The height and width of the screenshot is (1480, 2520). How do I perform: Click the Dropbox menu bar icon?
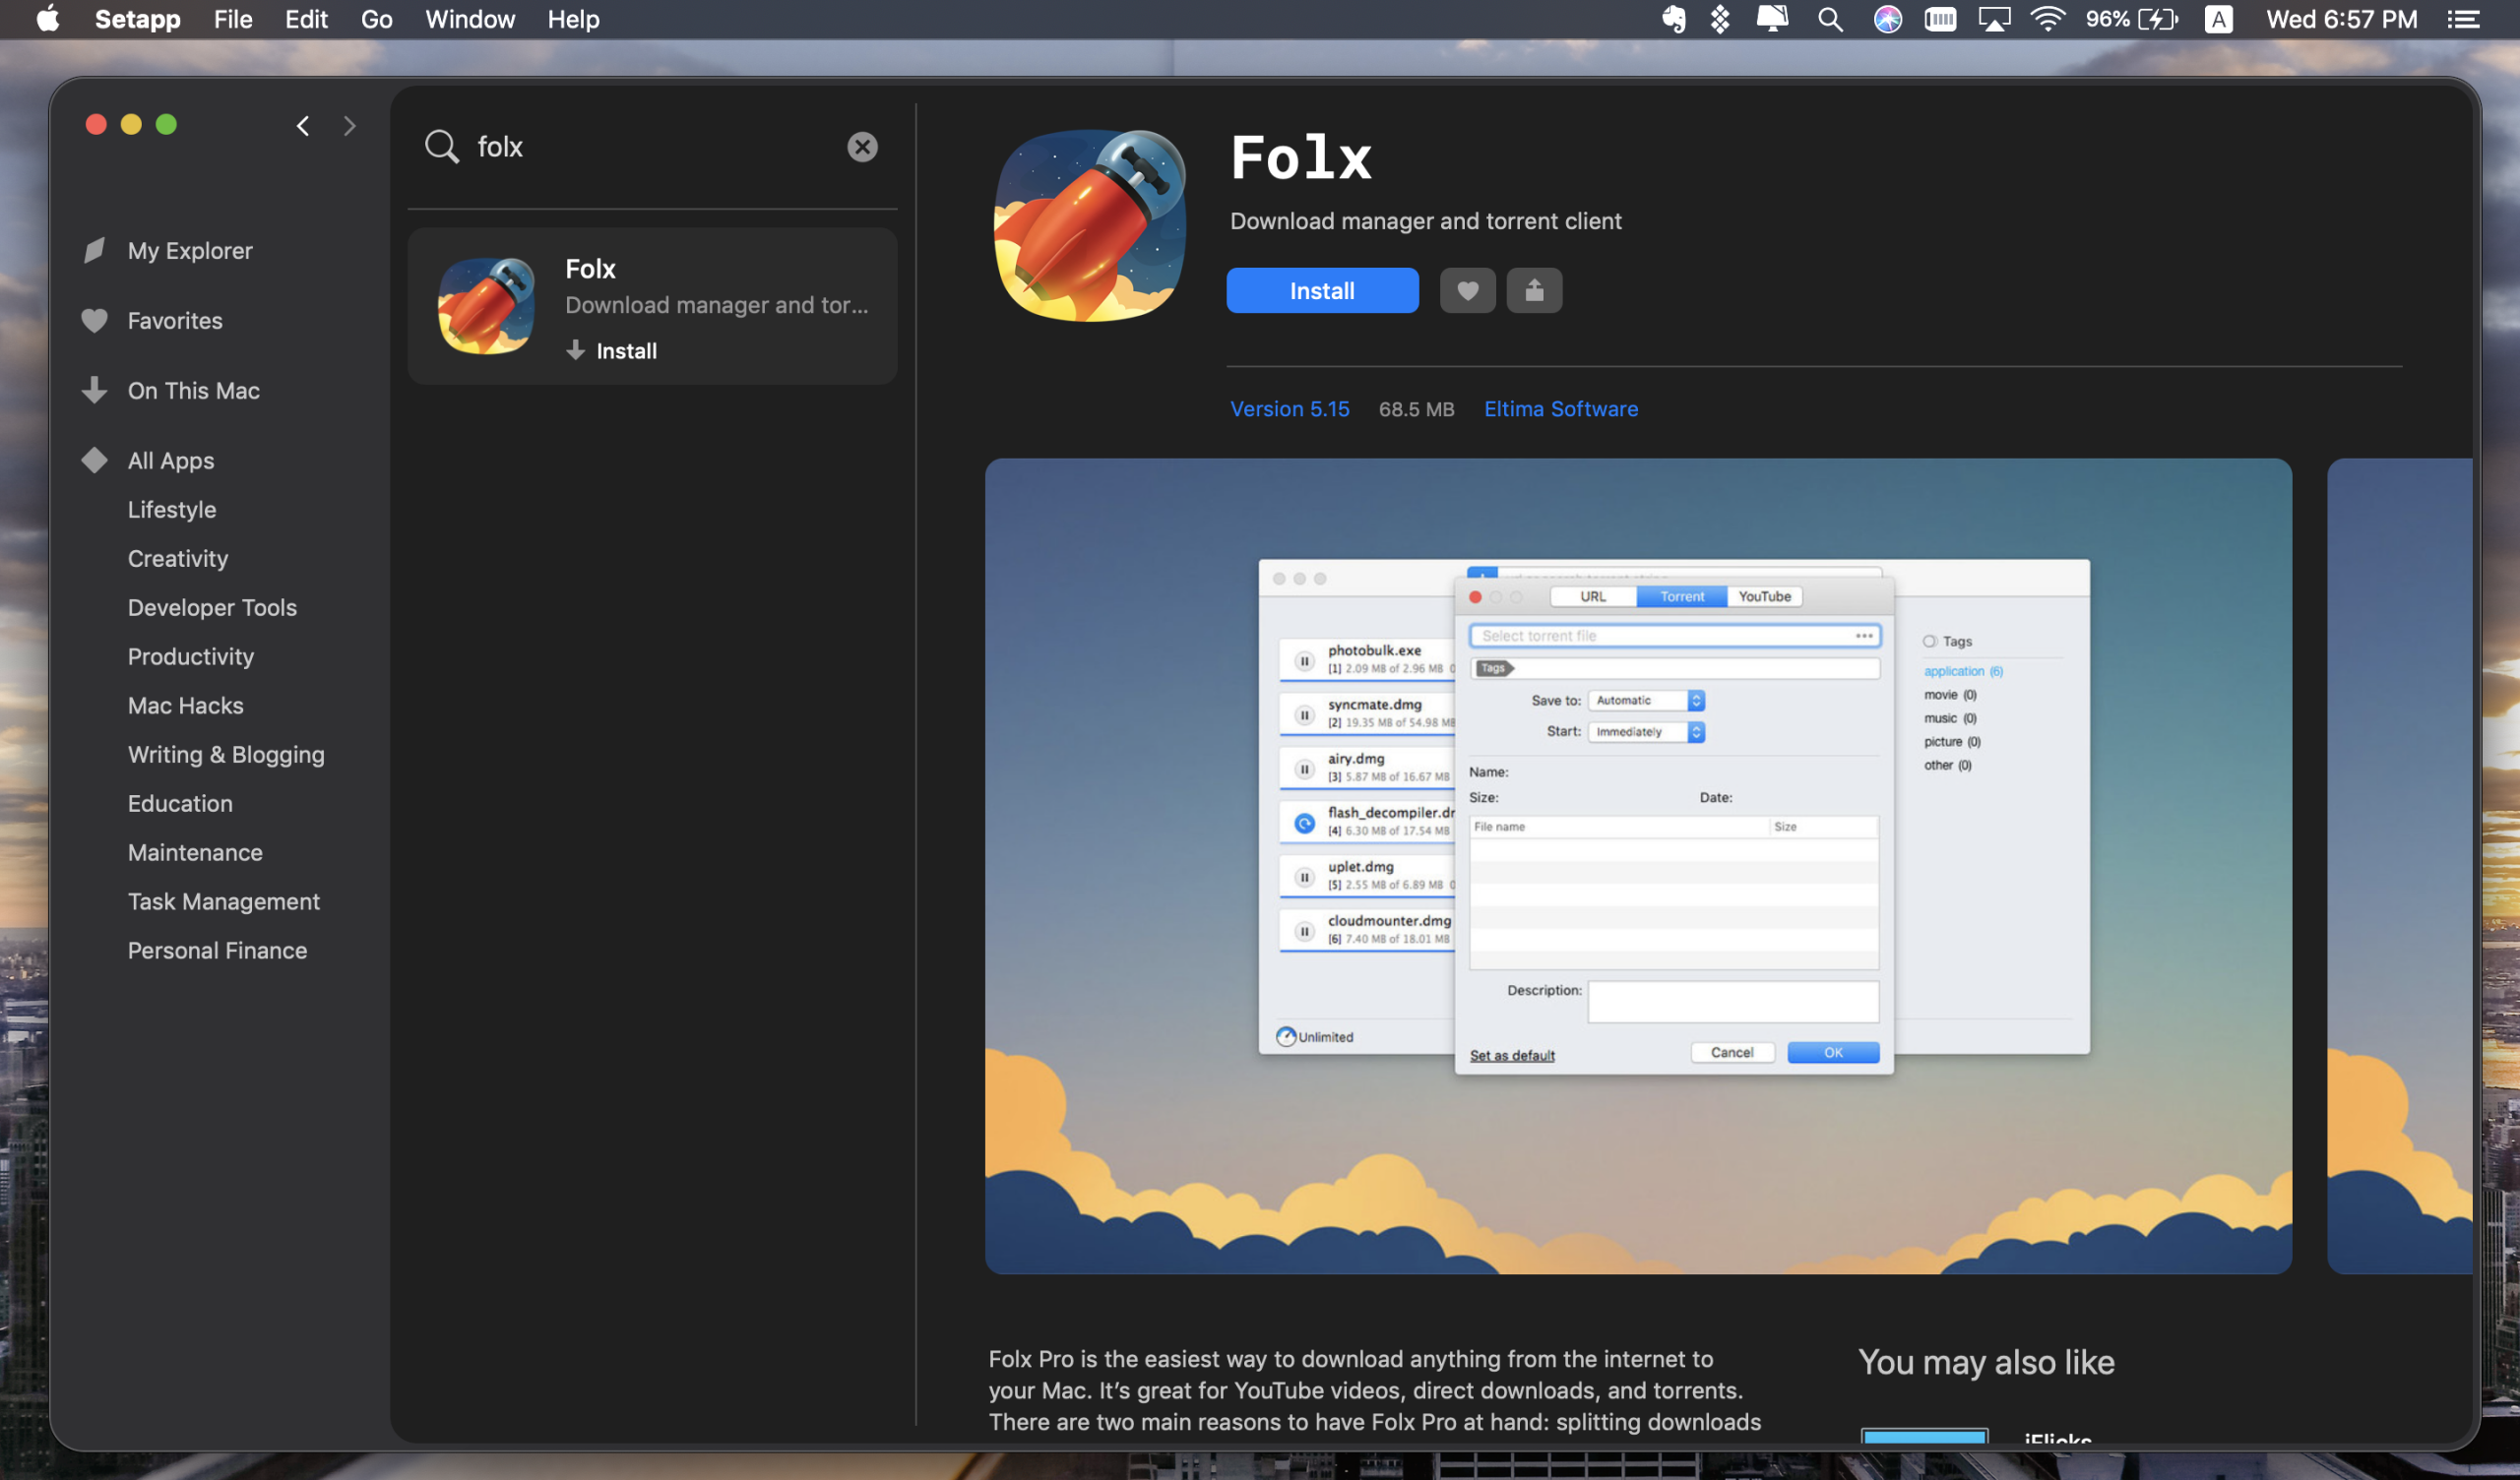(1720, 19)
